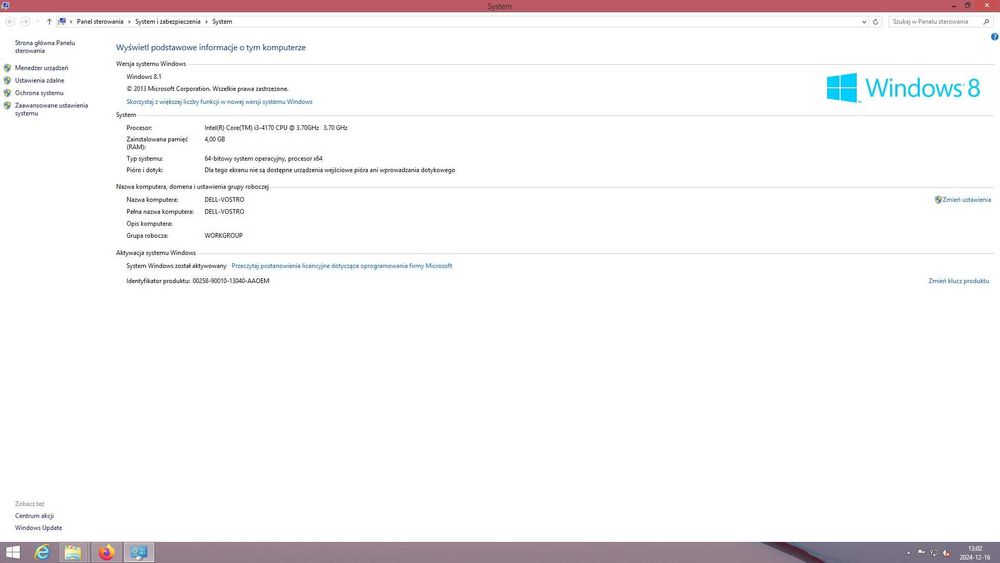Open Action Center flag in tray

point(921,553)
